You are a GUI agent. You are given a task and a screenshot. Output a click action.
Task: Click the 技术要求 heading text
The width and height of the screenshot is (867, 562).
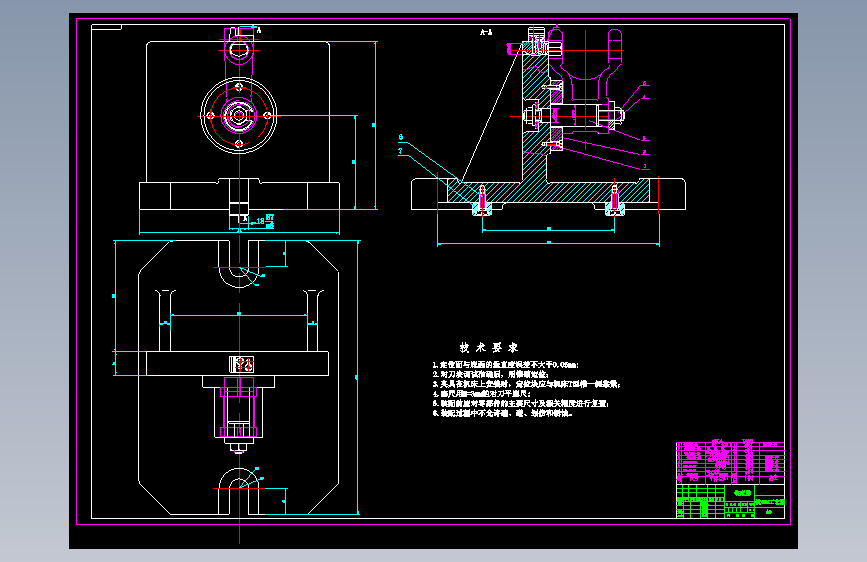click(489, 347)
